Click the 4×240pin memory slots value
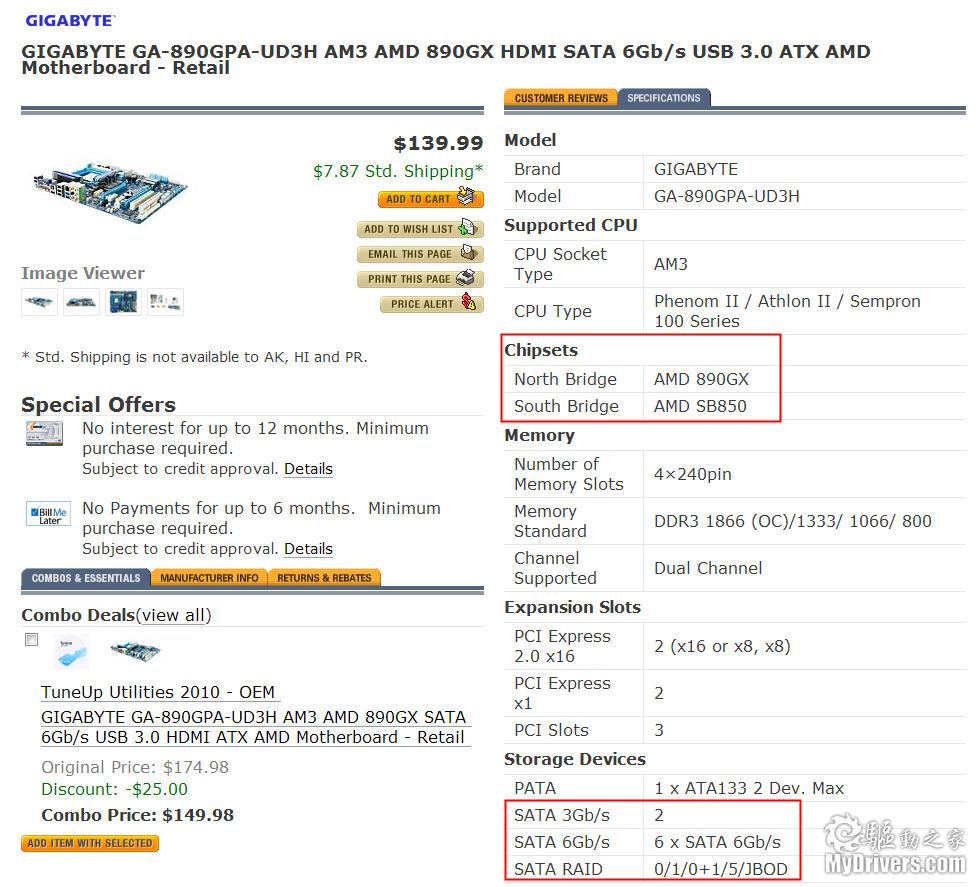This screenshot has width=979, height=887. click(692, 474)
